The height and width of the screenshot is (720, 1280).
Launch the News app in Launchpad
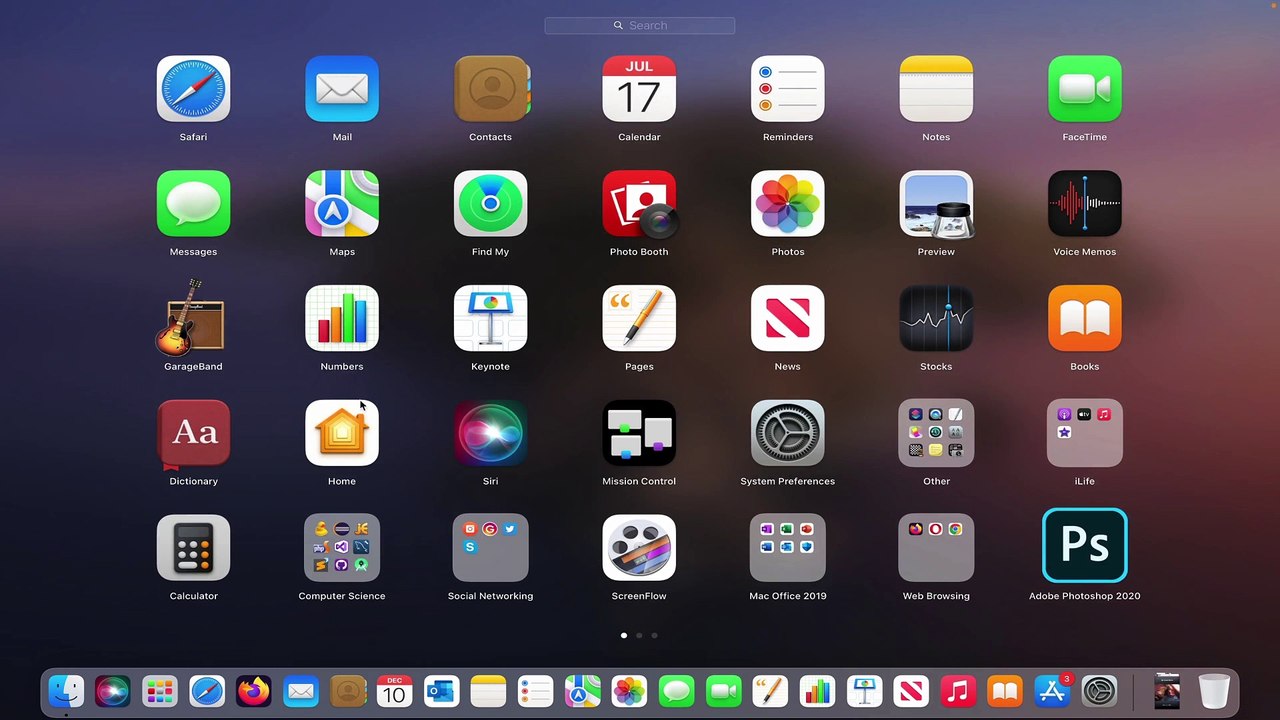[x=788, y=318]
